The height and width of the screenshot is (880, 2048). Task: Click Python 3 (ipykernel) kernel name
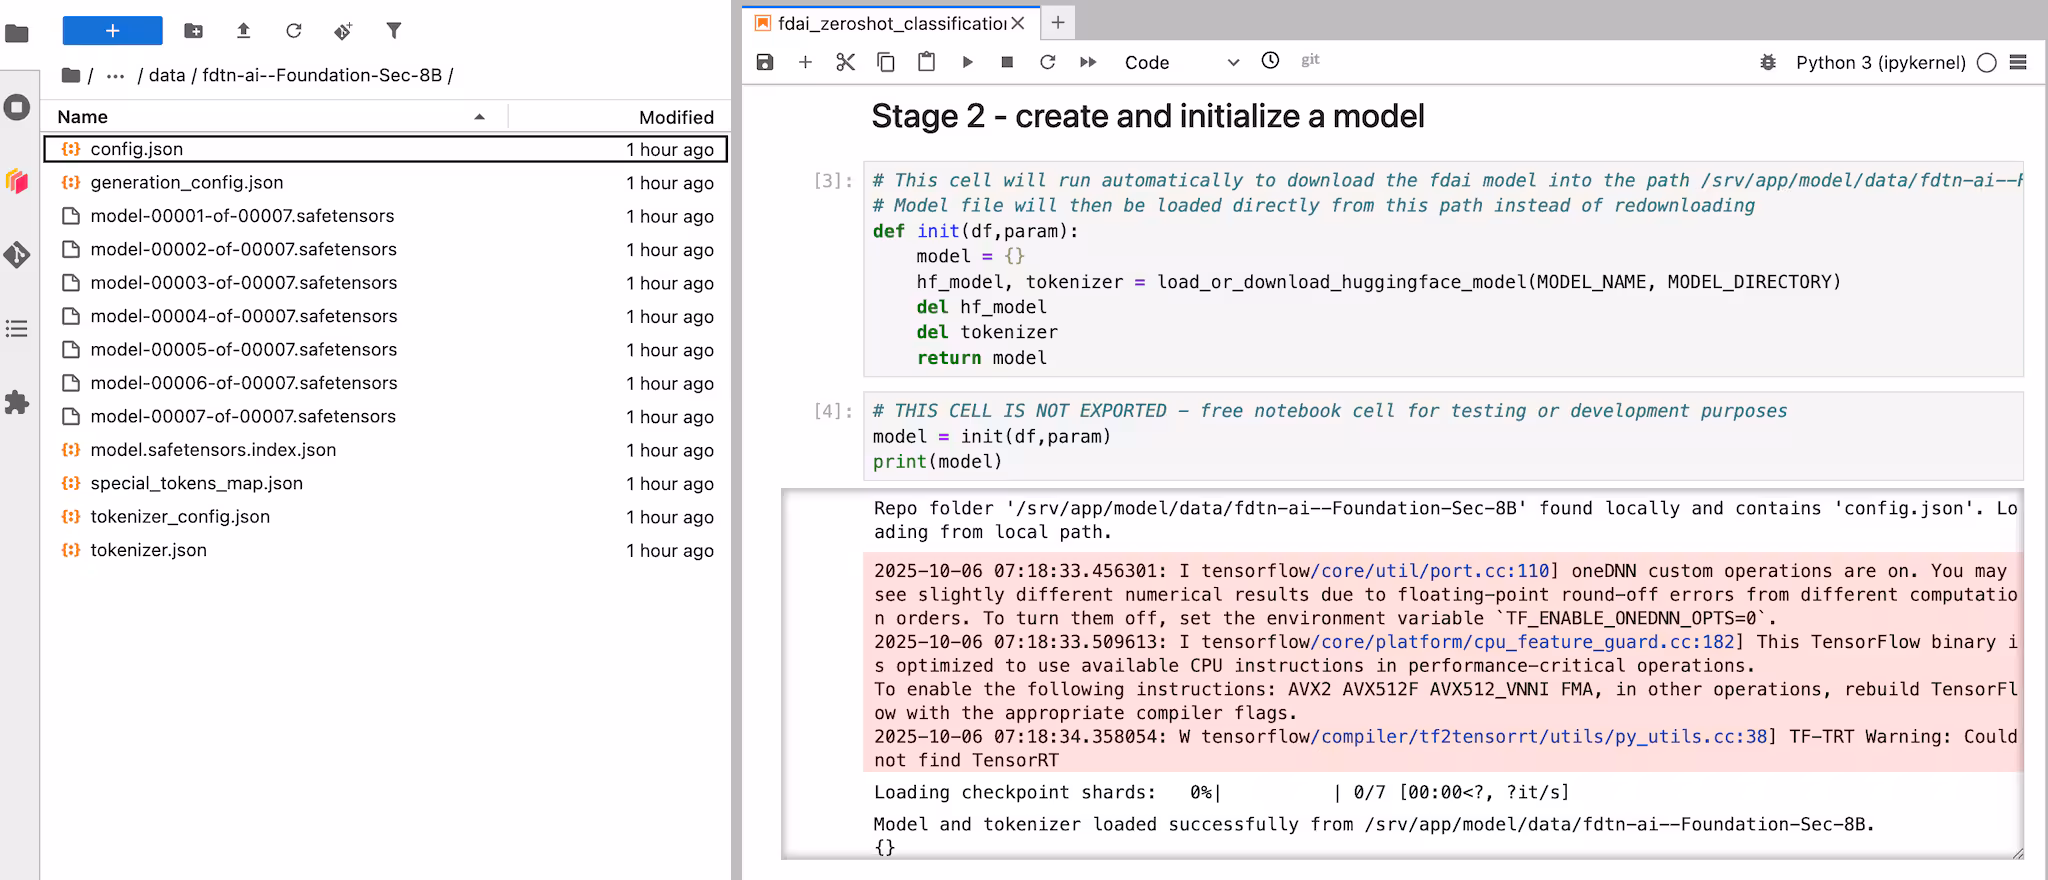1880,62
